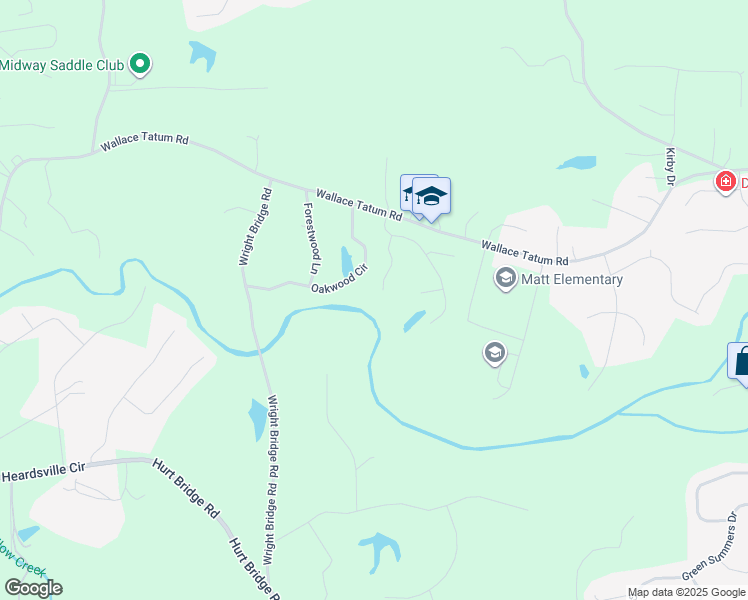Click the Matt Elementary label
This screenshot has height=600, width=748.
coord(572,279)
